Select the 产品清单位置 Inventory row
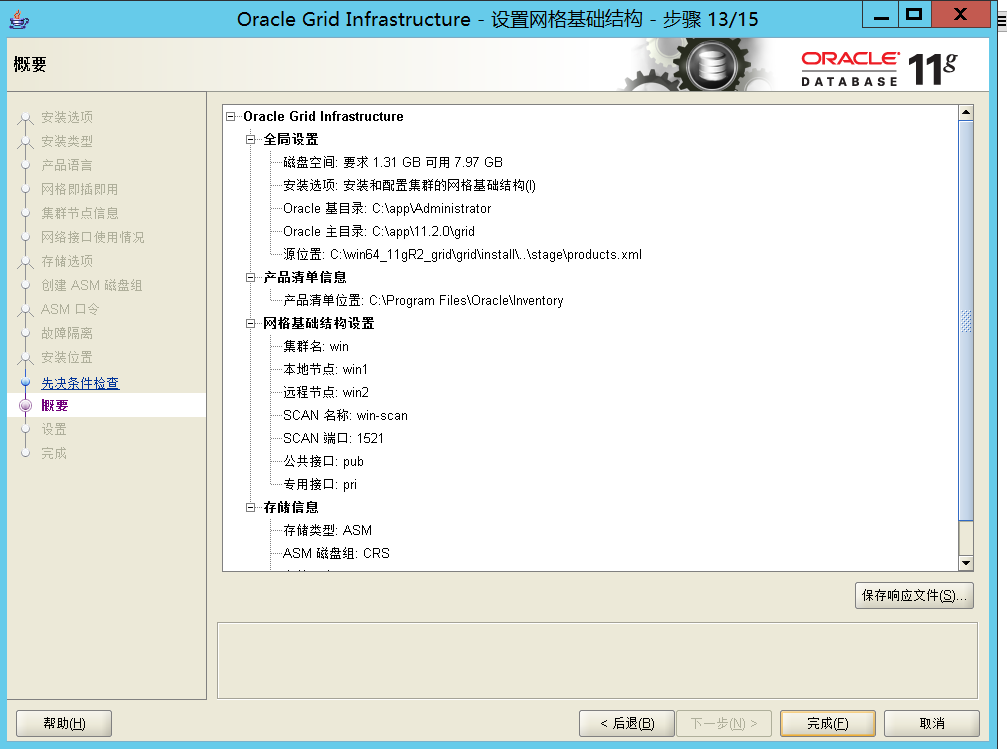 423,301
